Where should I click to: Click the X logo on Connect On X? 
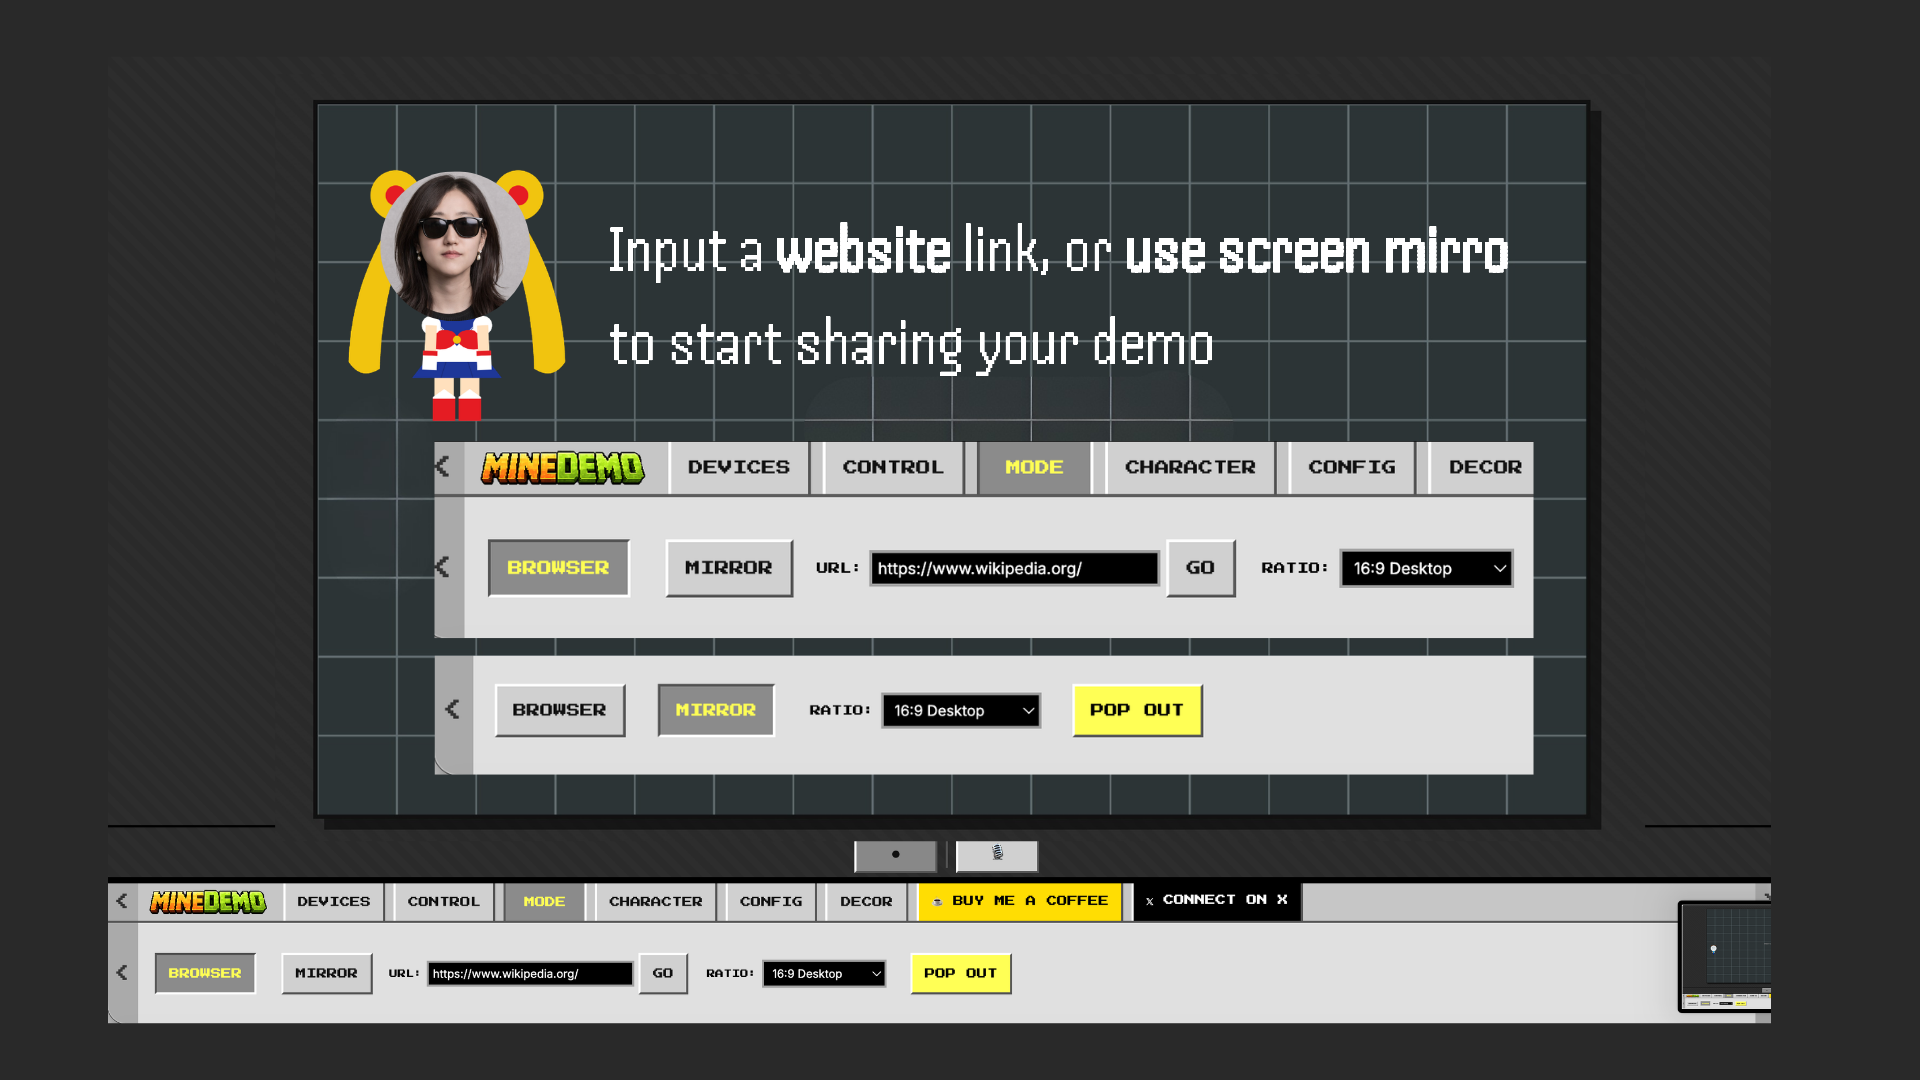coord(1151,900)
